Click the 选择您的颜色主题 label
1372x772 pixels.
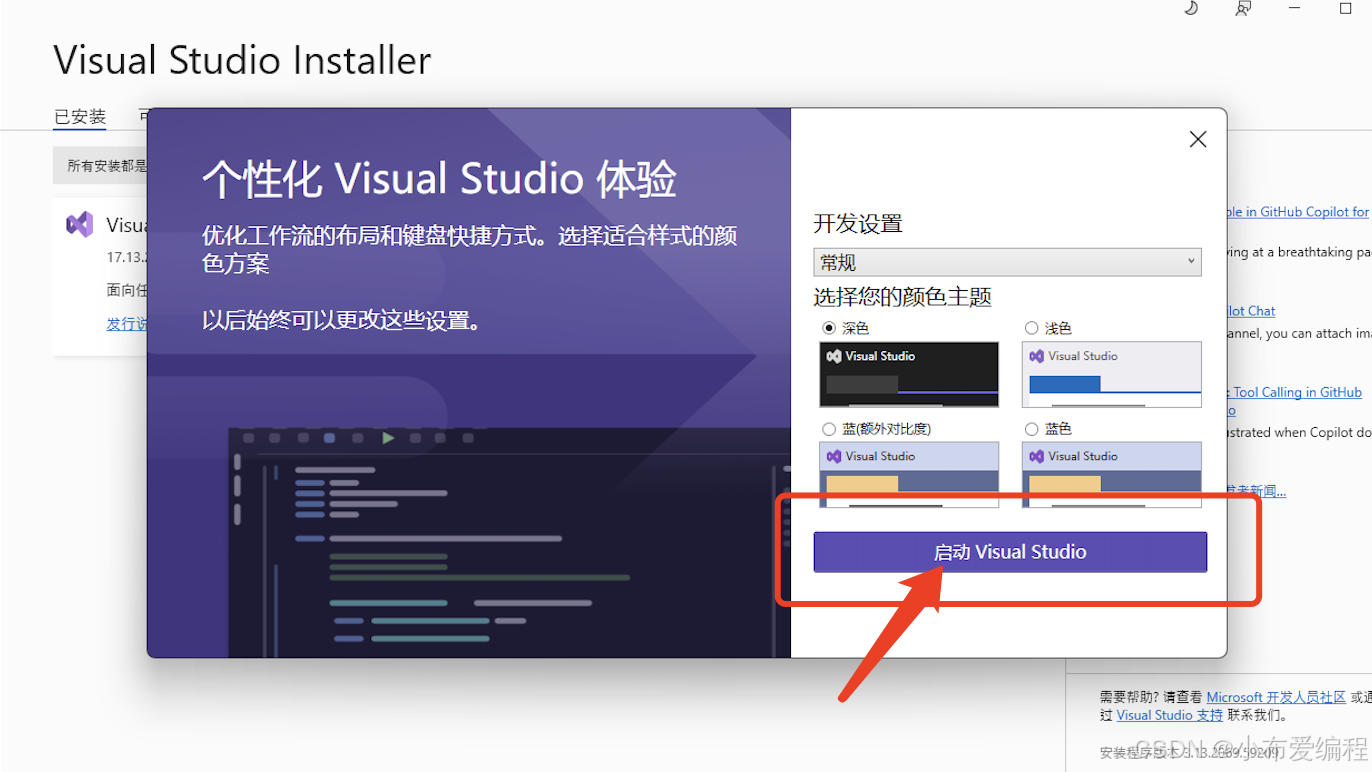click(902, 297)
